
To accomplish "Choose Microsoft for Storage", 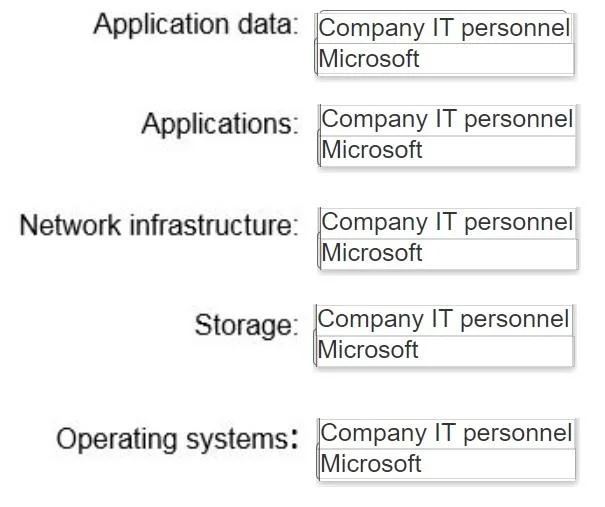I will click(x=444, y=350).
